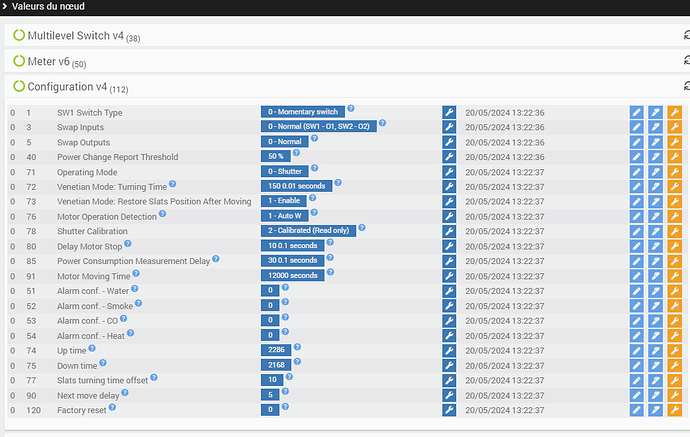Click the '0 - Normal (SW1 - O1, SW2 - O2)' badge
This screenshot has width=690, height=437.
pyautogui.click(x=319, y=126)
